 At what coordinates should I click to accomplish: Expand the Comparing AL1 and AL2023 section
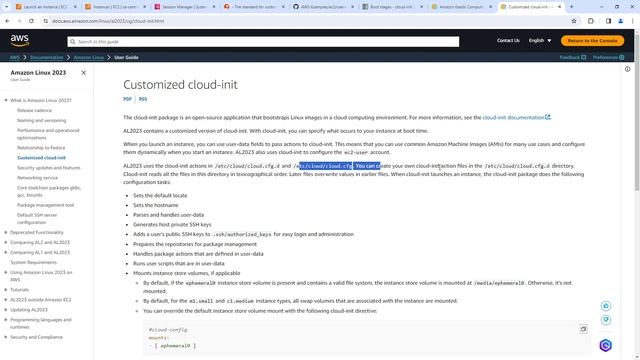coord(6,253)
